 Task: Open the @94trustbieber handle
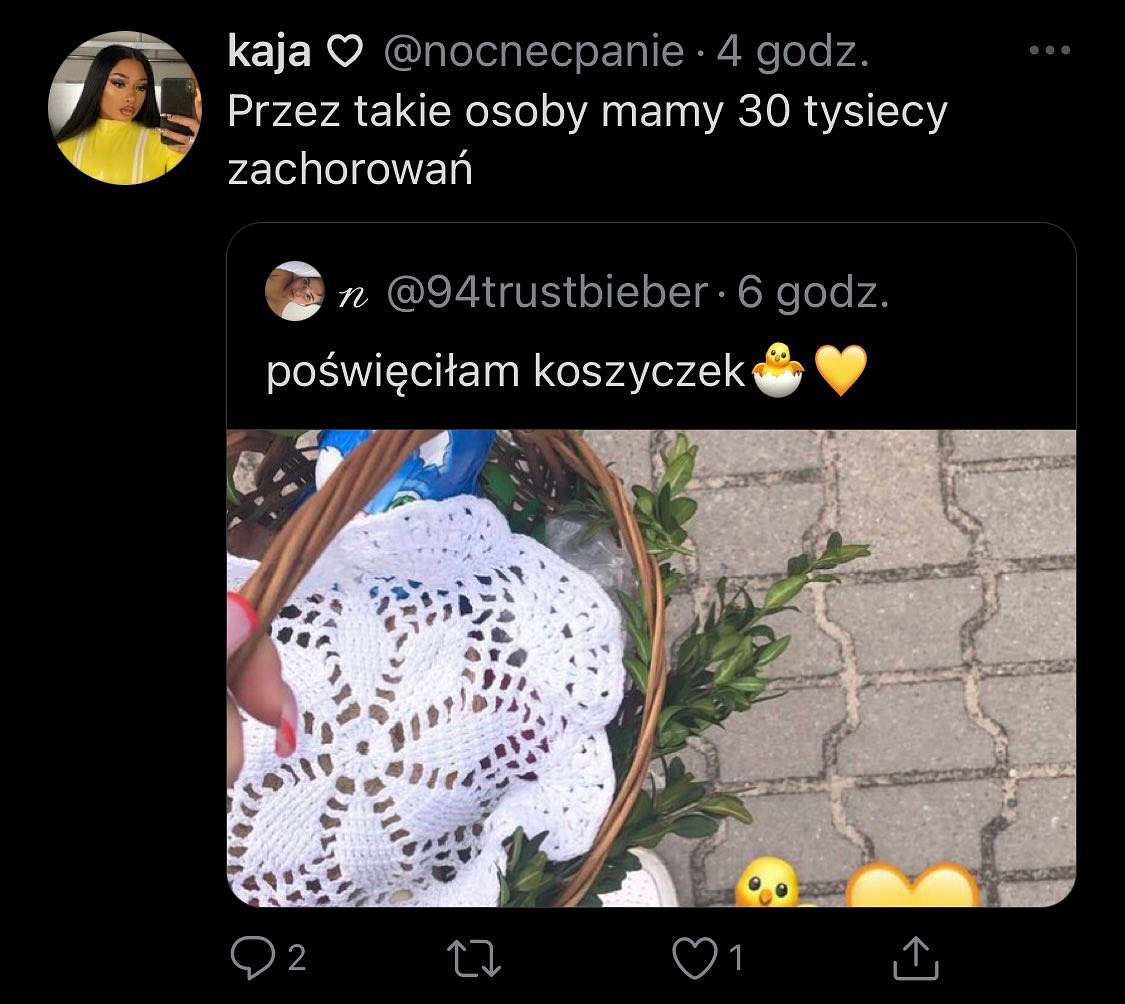547,292
